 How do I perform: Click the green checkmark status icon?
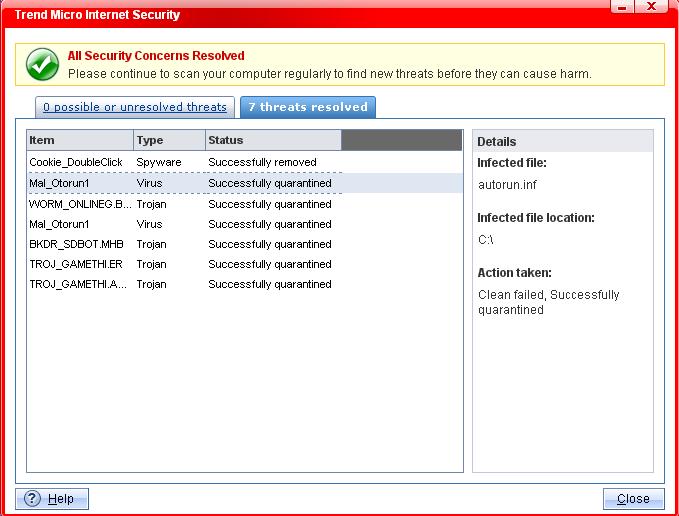click(x=42, y=64)
